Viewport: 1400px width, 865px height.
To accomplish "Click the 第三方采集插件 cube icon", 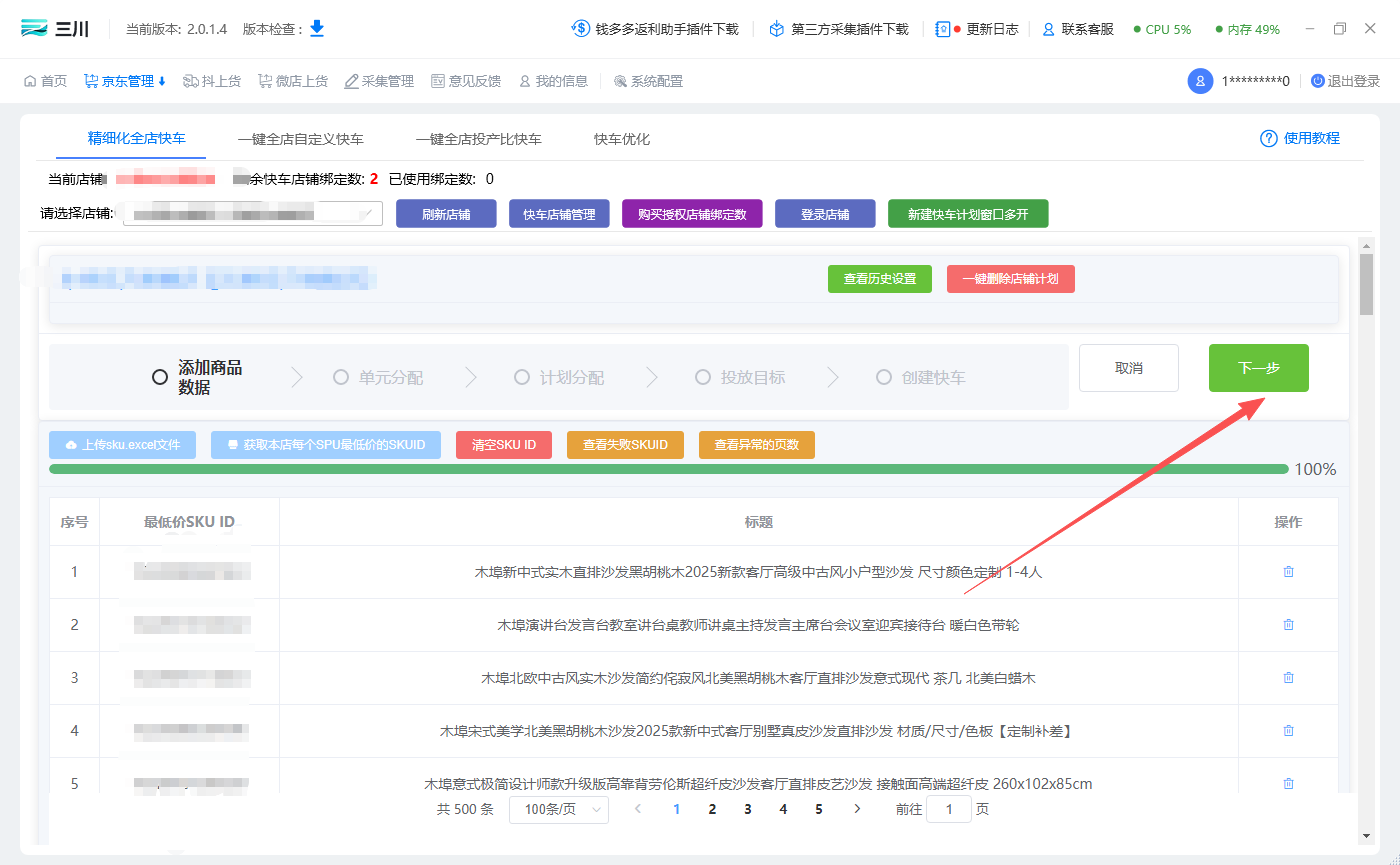I will pos(776,29).
